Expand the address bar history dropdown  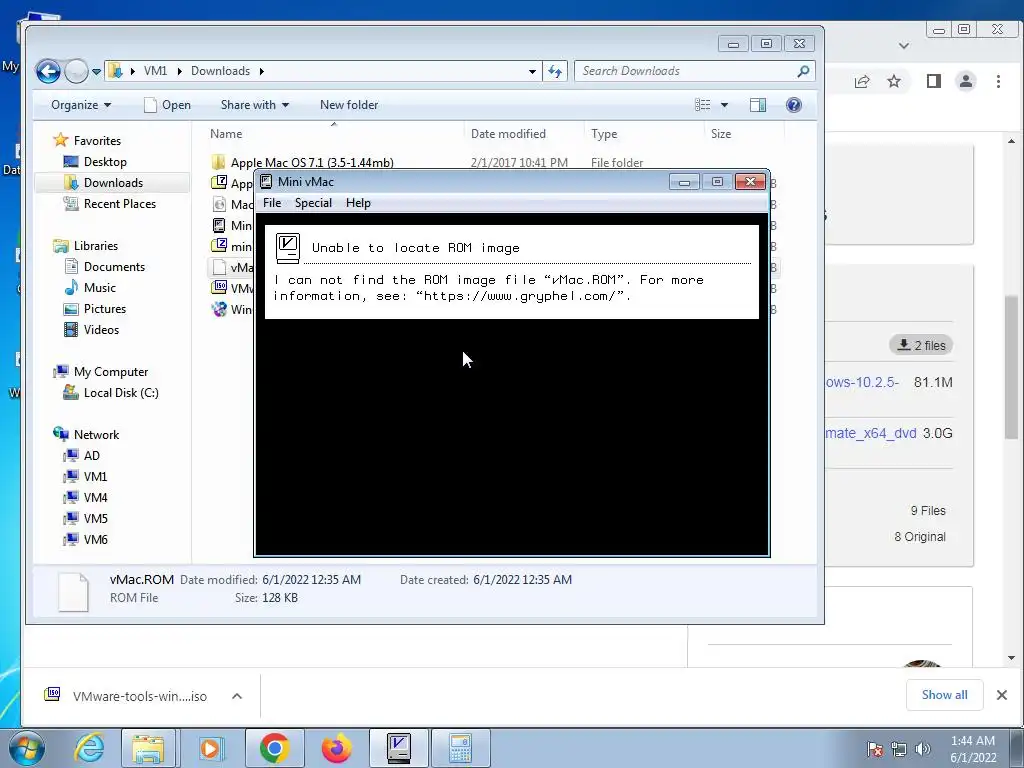(532, 72)
